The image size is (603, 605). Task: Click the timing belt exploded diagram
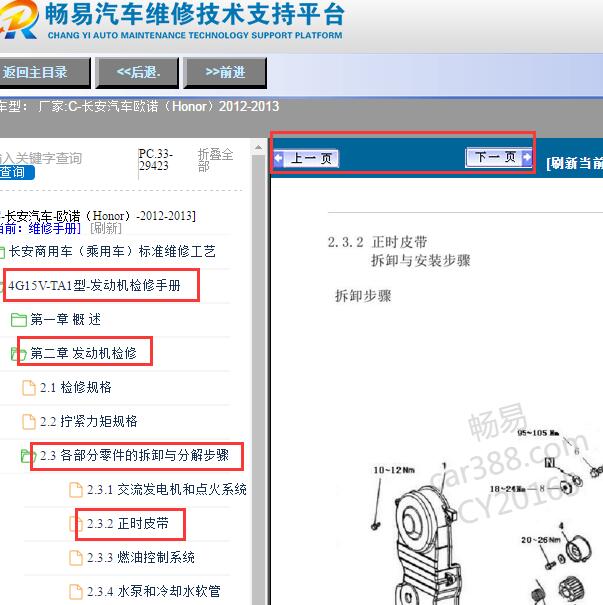[478, 515]
